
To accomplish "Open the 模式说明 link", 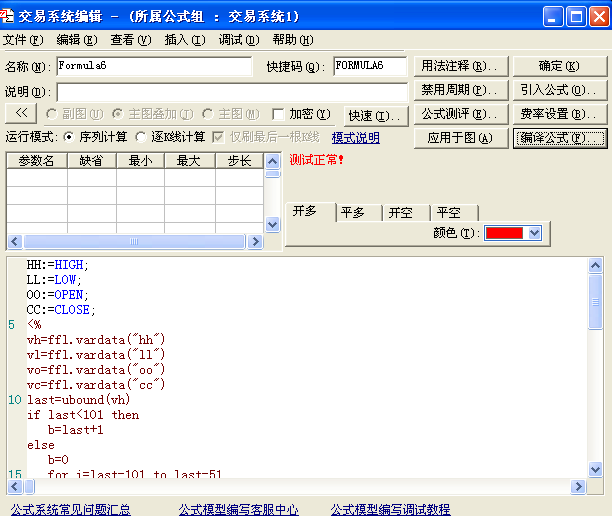I will (x=356, y=137).
